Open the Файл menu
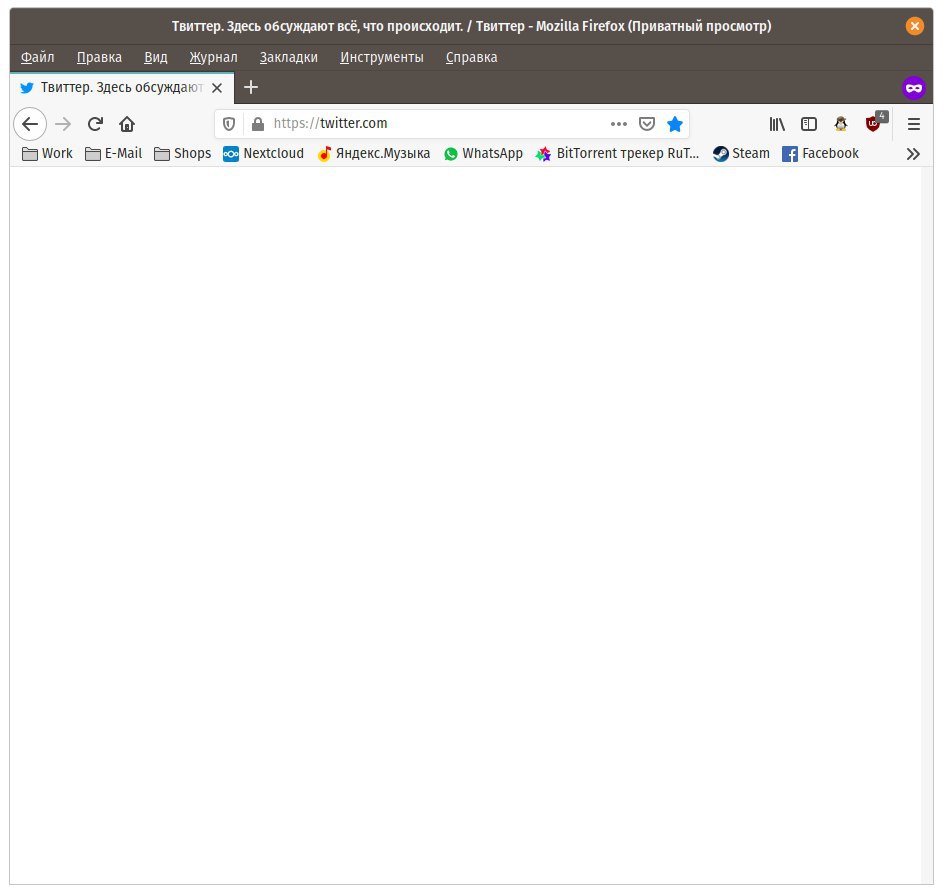 coord(37,57)
